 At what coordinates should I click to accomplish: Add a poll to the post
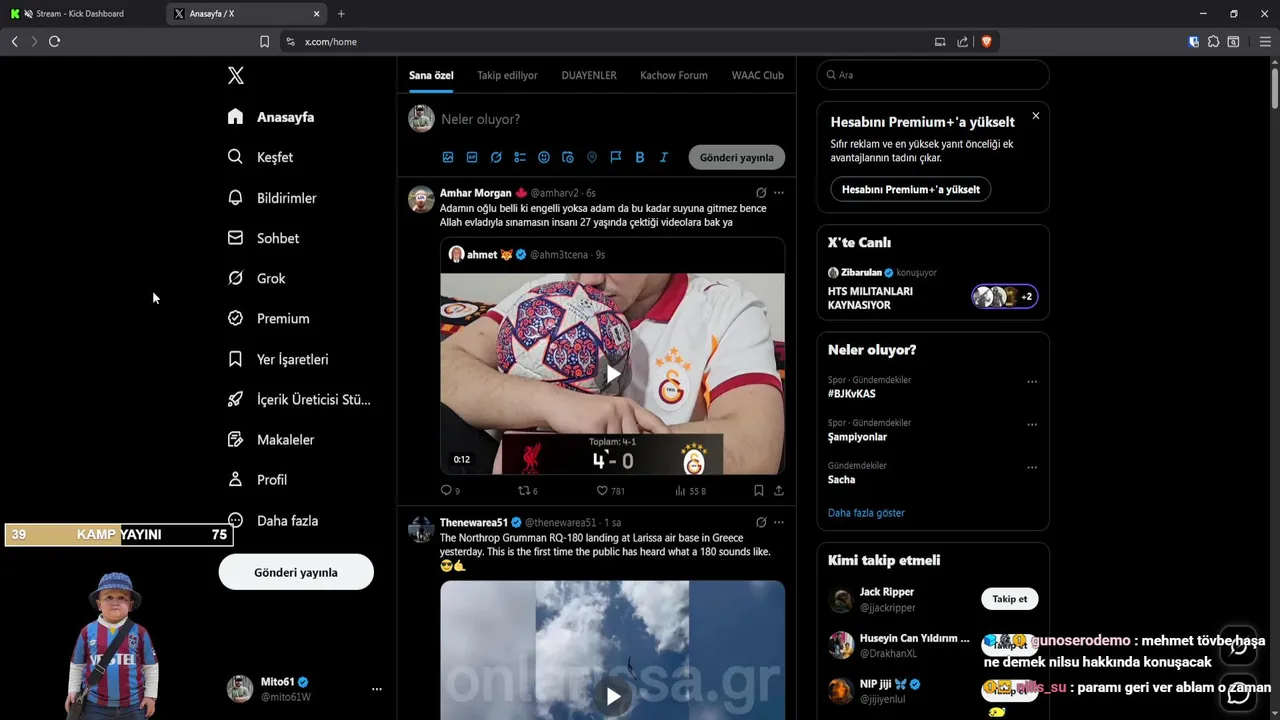tap(520, 157)
